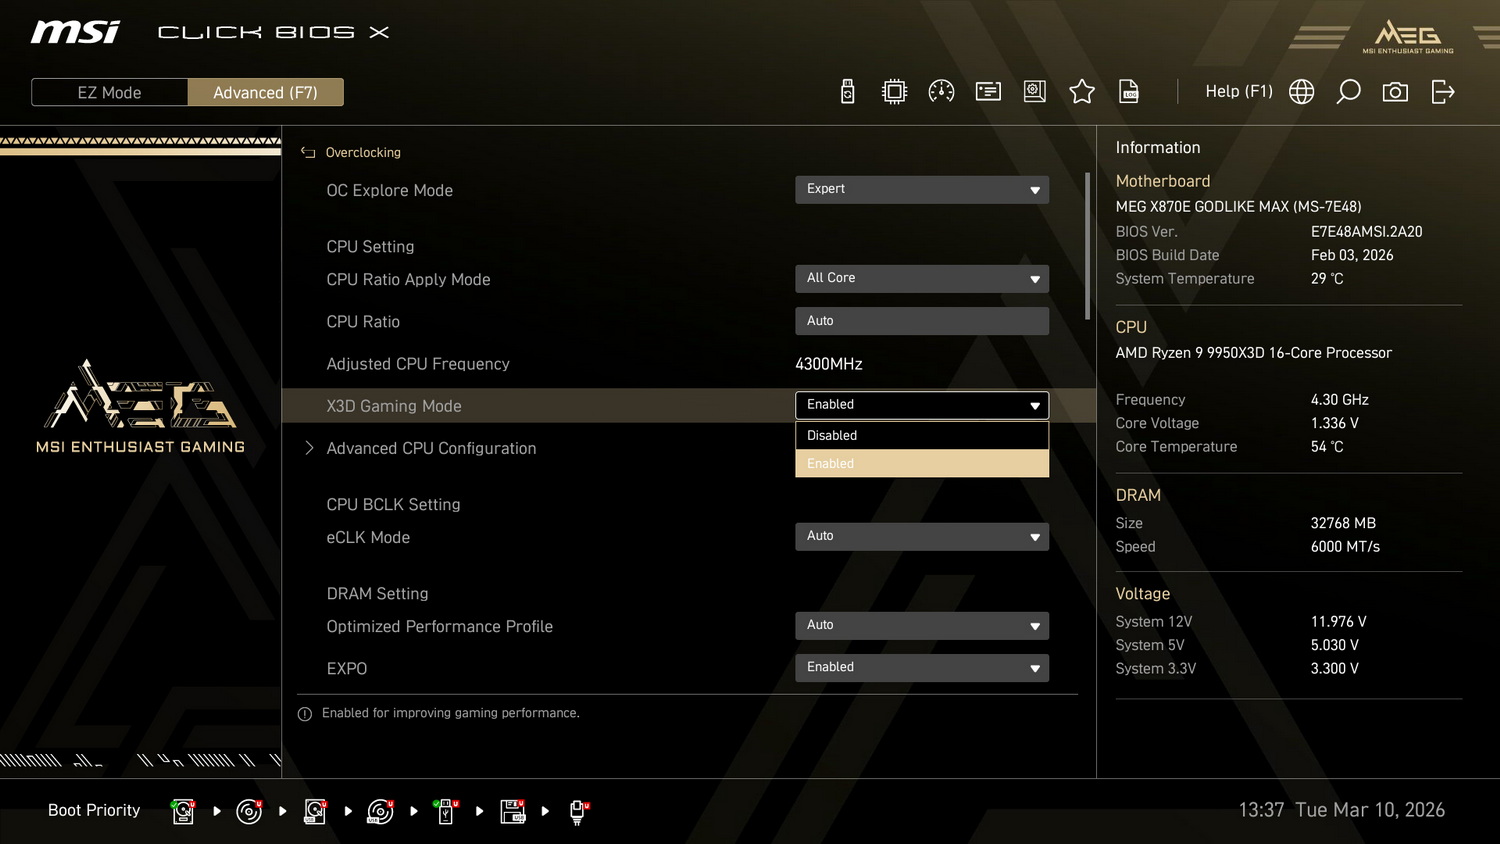Open the Hardware Monitor gauge icon

coord(941,91)
